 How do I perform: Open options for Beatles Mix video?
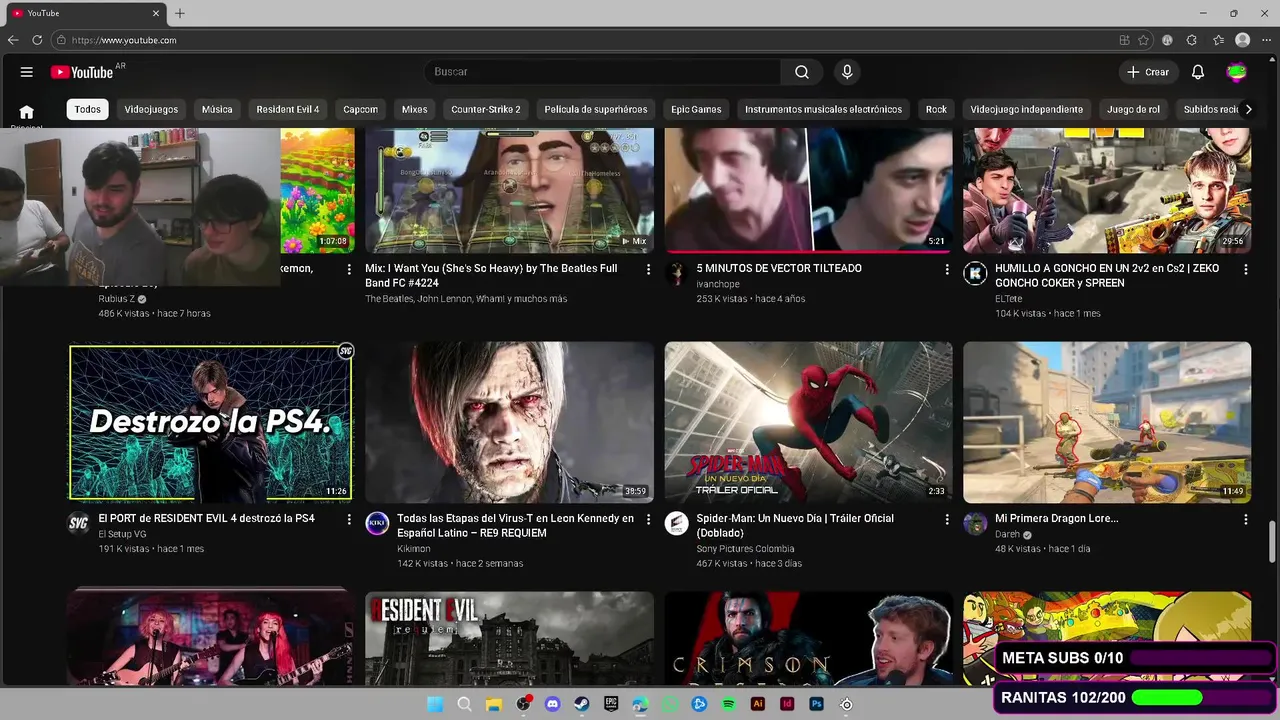tap(648, 269)
